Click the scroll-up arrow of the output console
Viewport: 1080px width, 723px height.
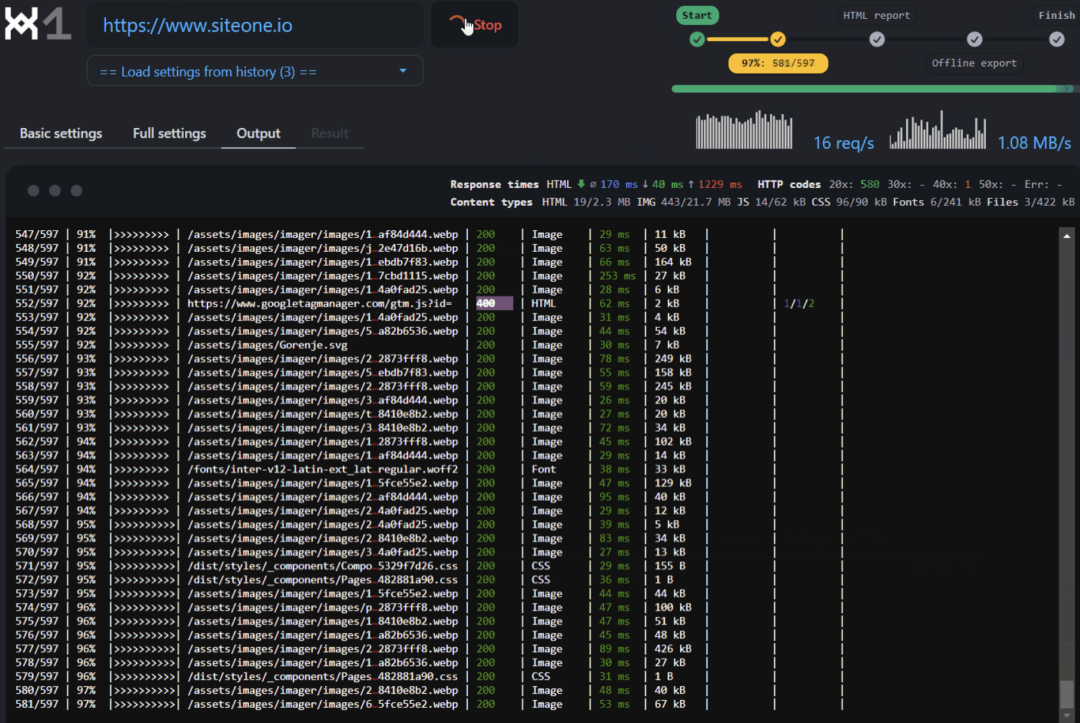(1067, 235)
